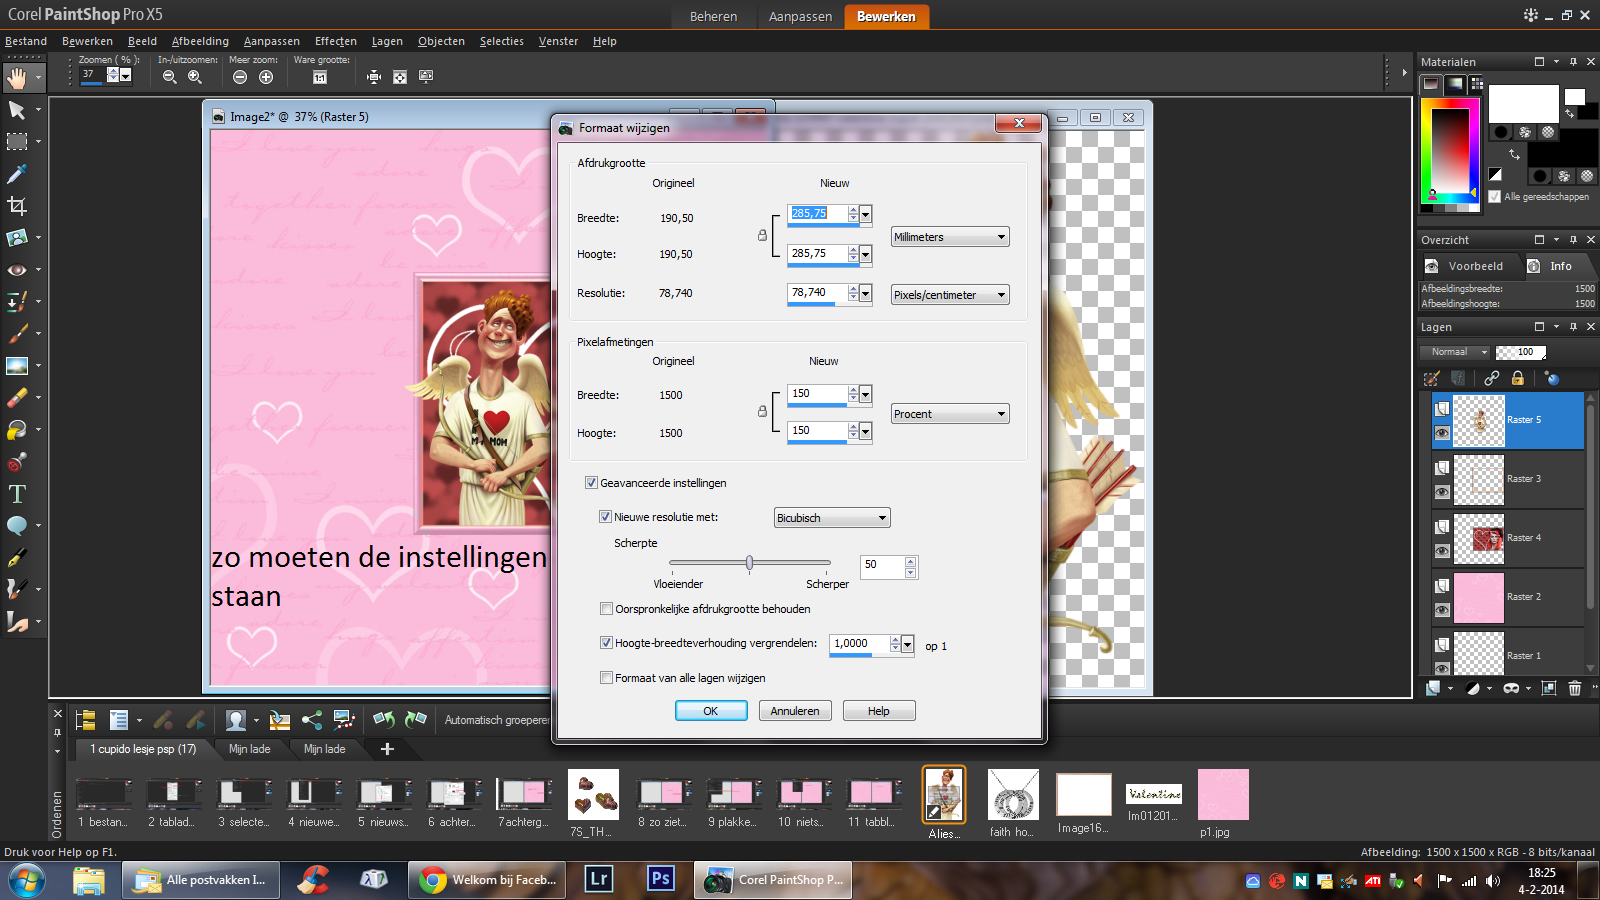
Task: Click the pixel width 150 input field
Action: coord(817,394)
